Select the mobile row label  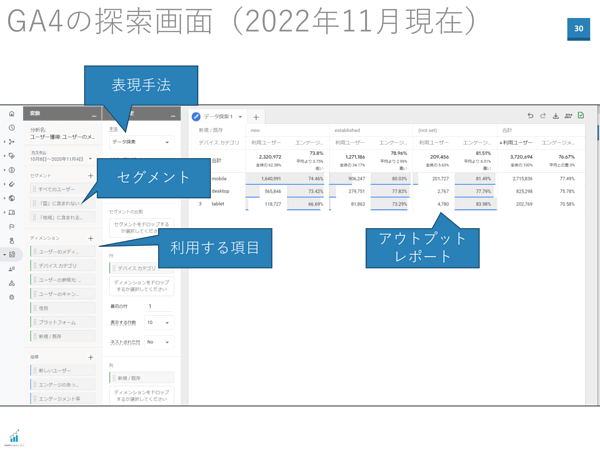219,179
